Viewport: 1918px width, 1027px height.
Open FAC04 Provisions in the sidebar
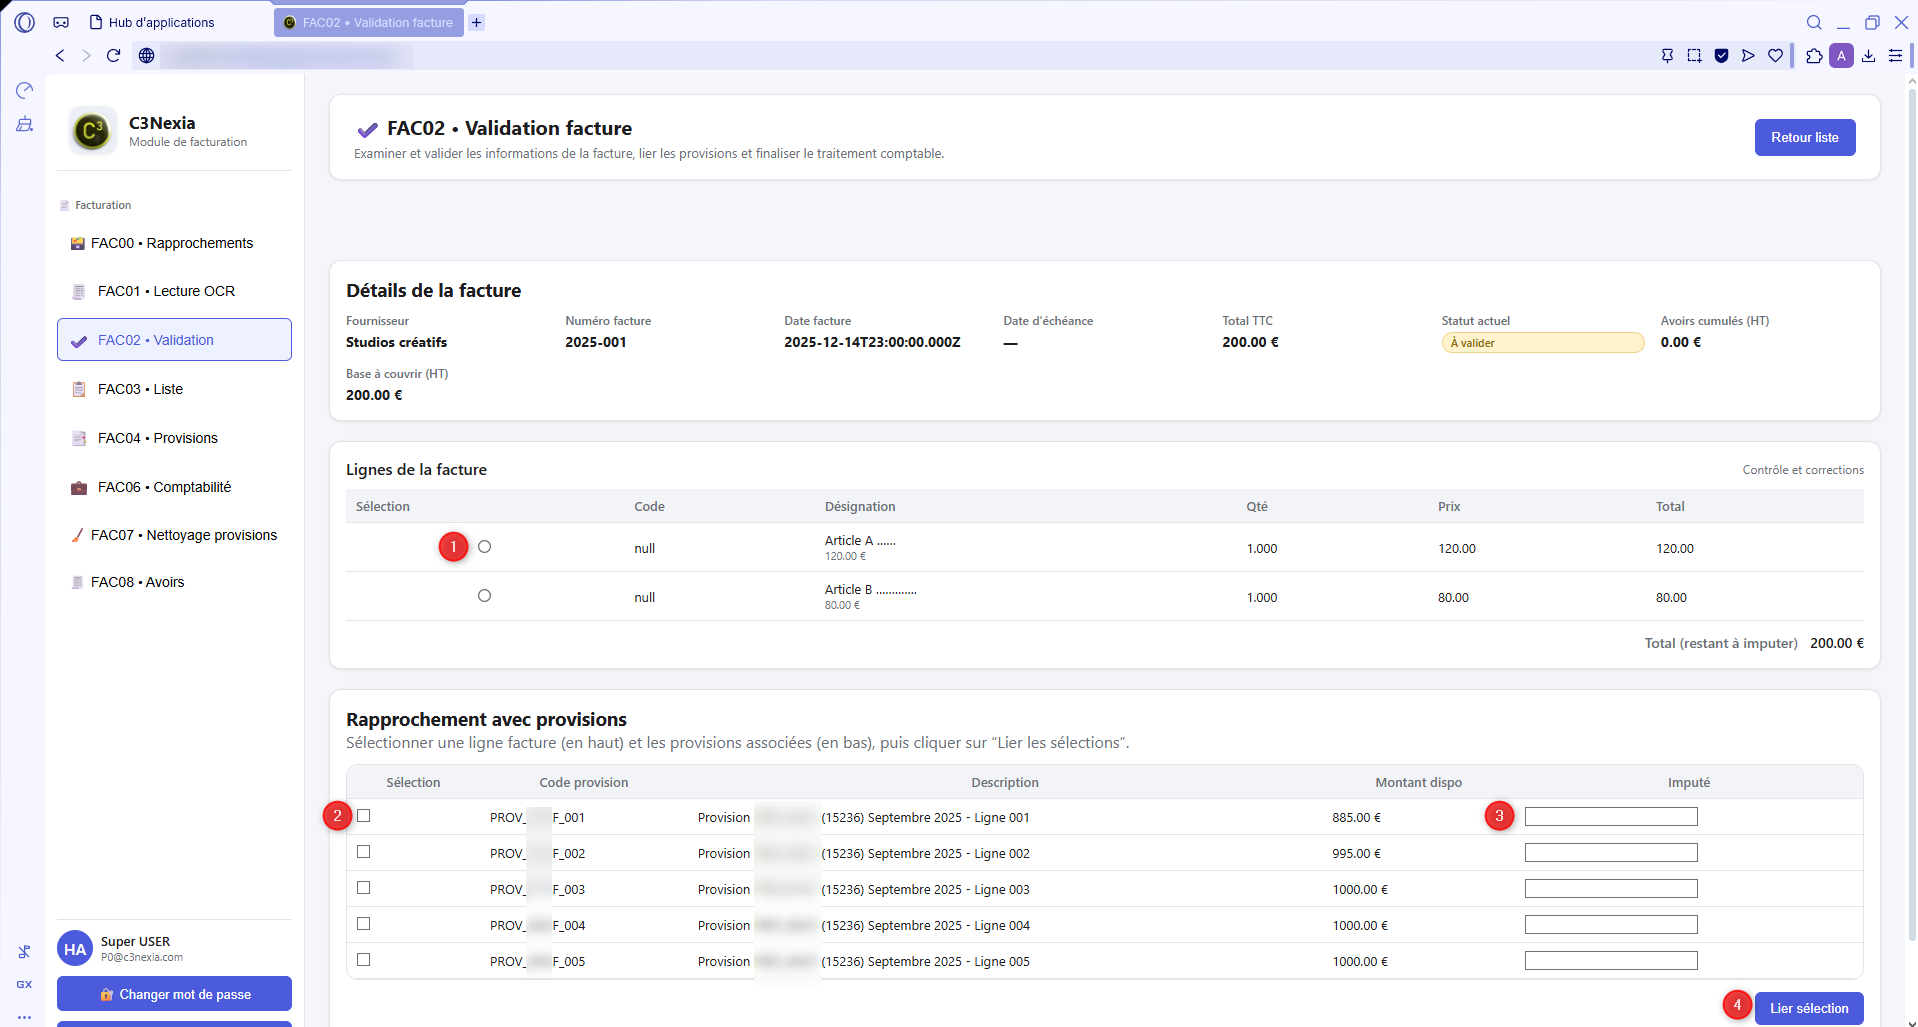coord(157,438)
